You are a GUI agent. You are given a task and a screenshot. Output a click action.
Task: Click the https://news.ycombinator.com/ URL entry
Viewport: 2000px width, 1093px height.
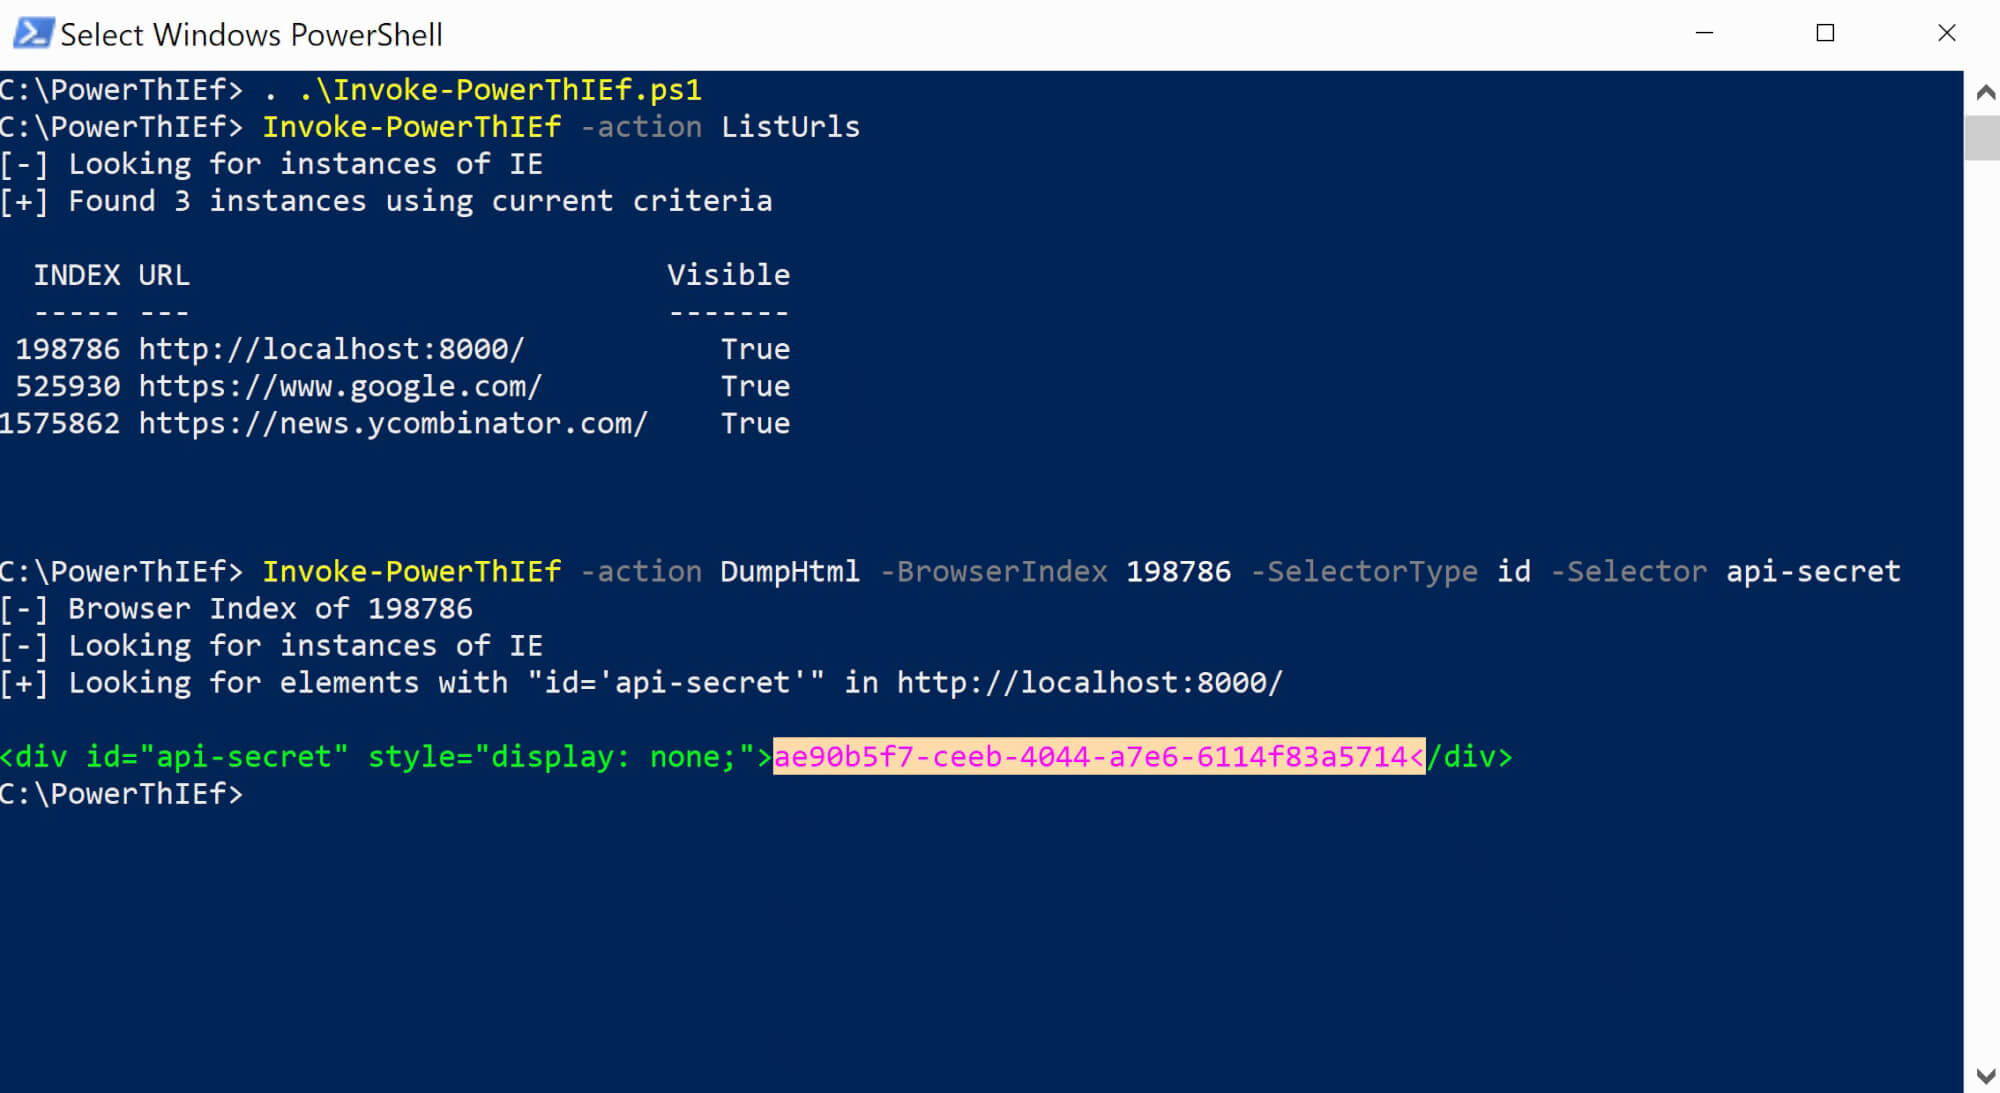(x=393, y=423)
